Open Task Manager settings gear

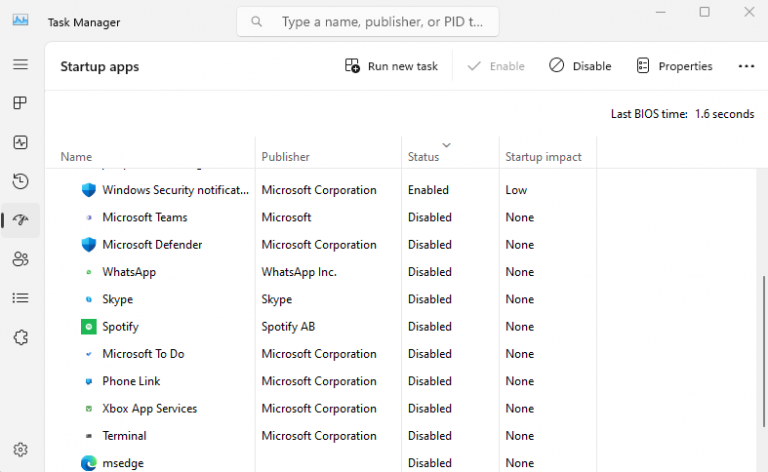click(20, 449)
